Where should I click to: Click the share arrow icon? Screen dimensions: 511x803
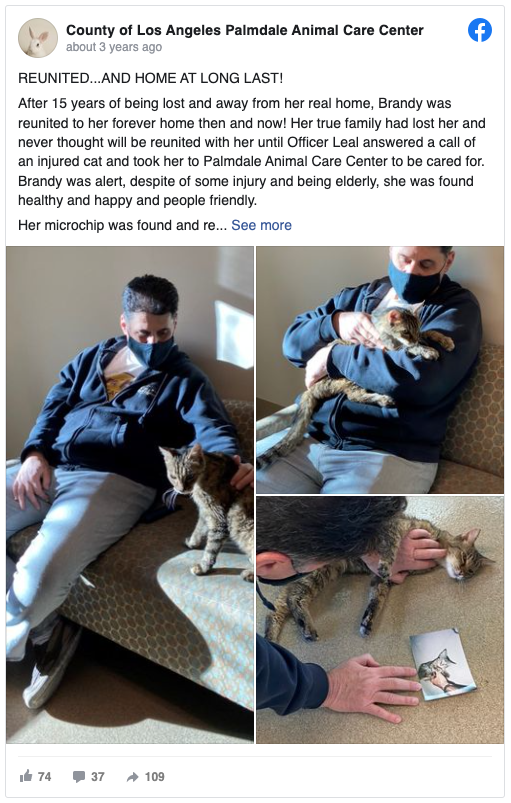coord(133,777)
